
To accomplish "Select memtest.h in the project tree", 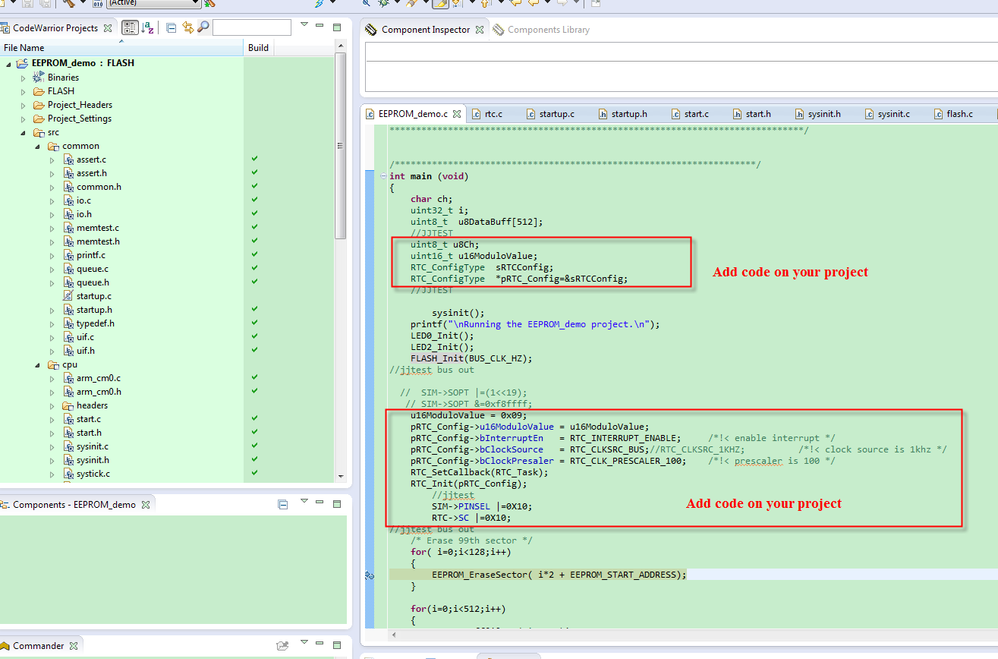I will coord(98,241).
